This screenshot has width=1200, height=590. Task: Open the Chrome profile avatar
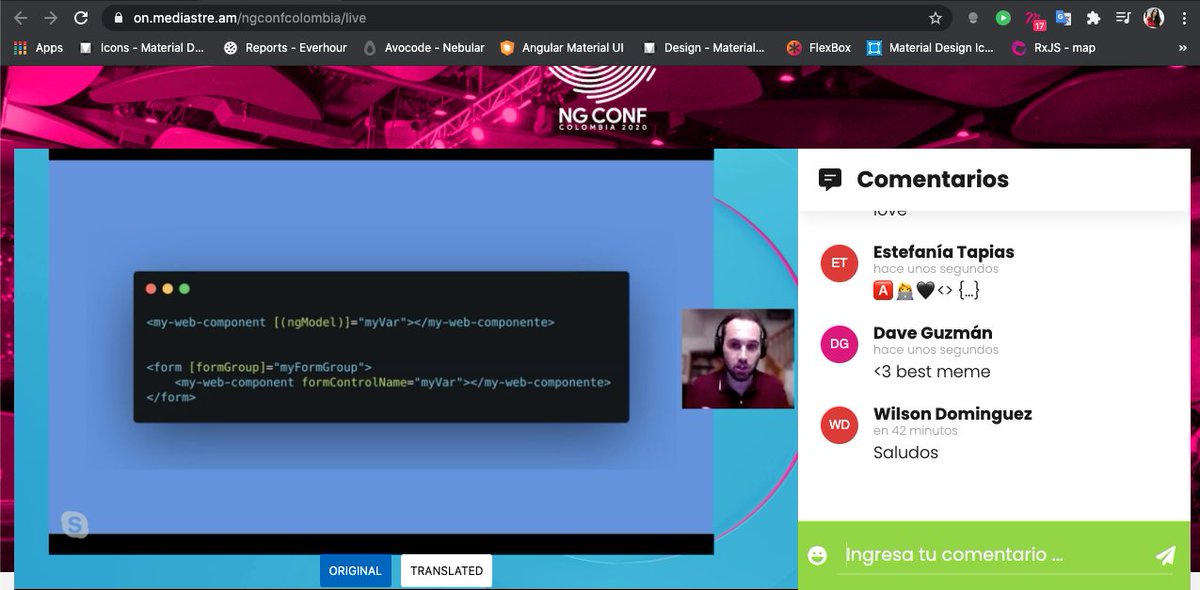pos(1154,18)
